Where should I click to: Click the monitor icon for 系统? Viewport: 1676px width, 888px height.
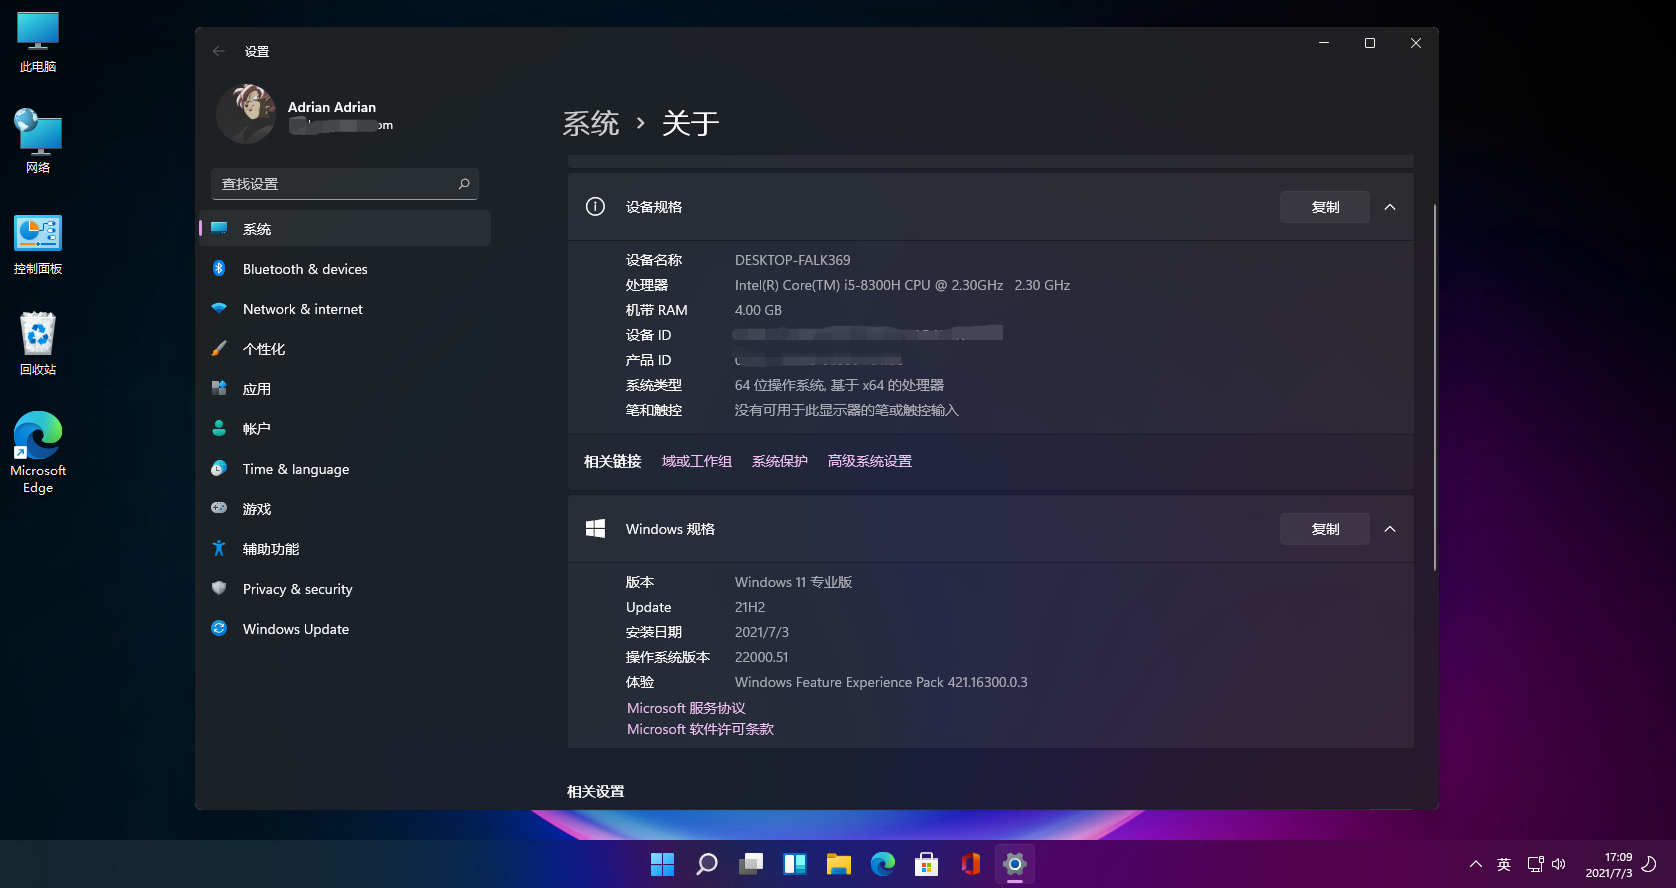point(219,228)
